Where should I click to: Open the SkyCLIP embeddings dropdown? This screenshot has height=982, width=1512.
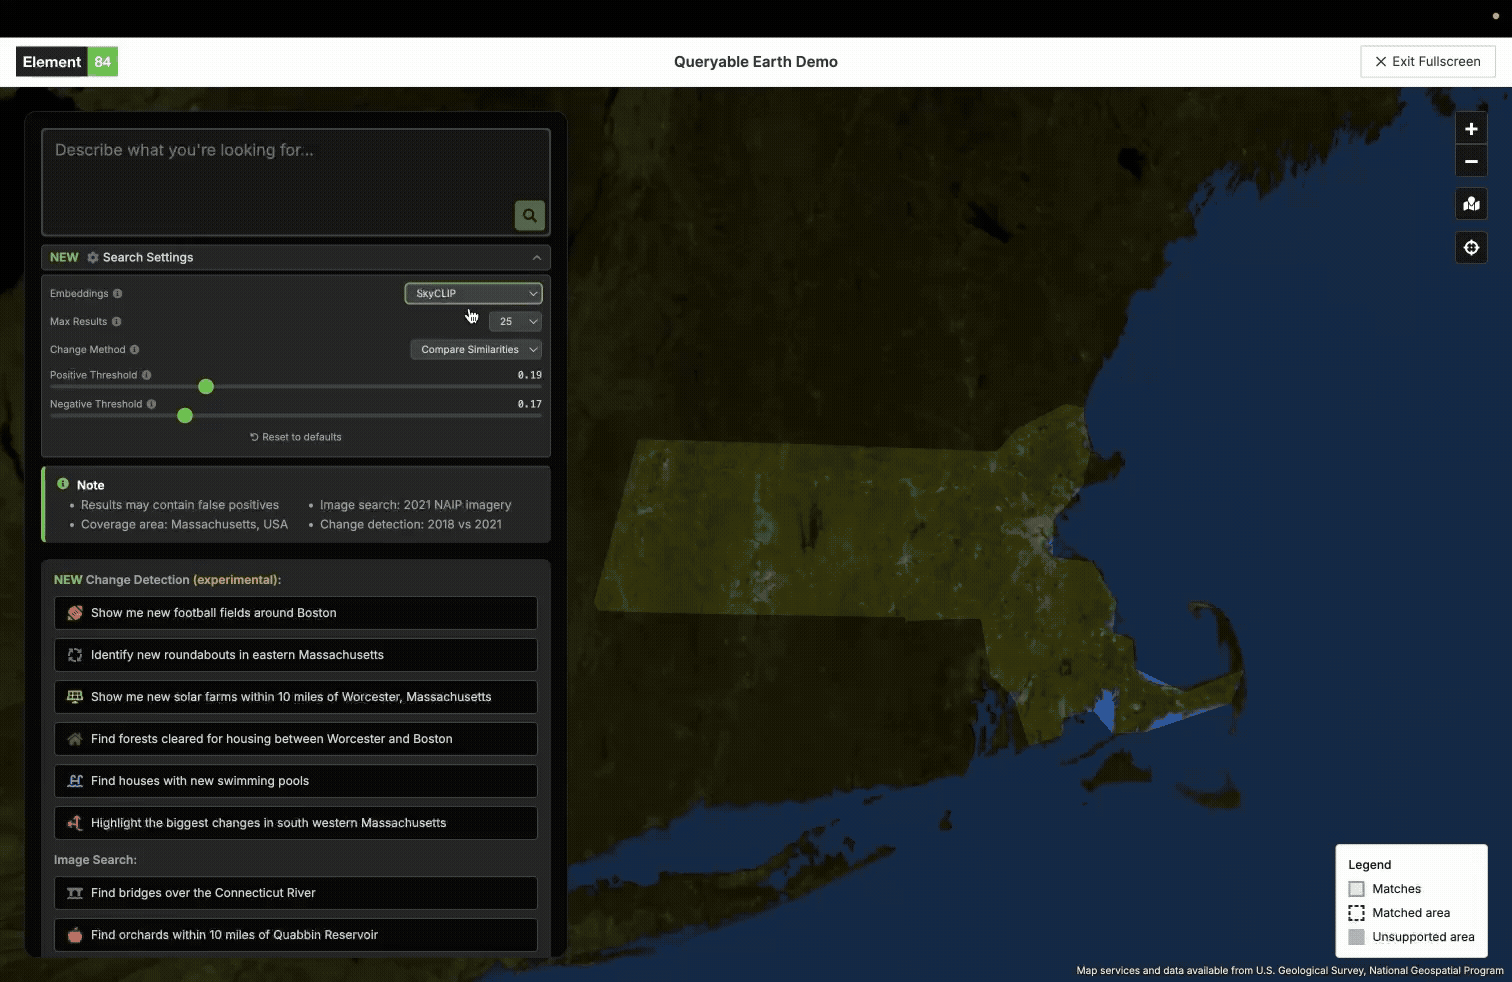(473, 294)
